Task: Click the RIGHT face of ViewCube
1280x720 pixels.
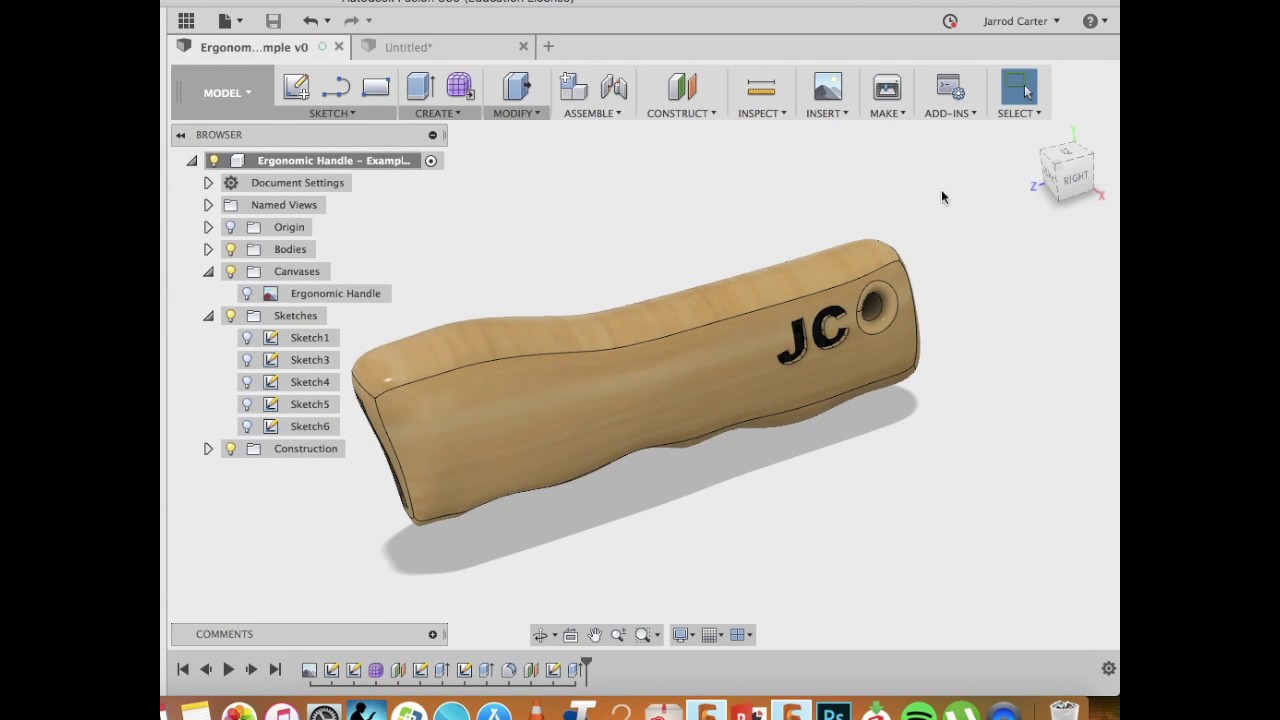Action: coord(1075,178)
